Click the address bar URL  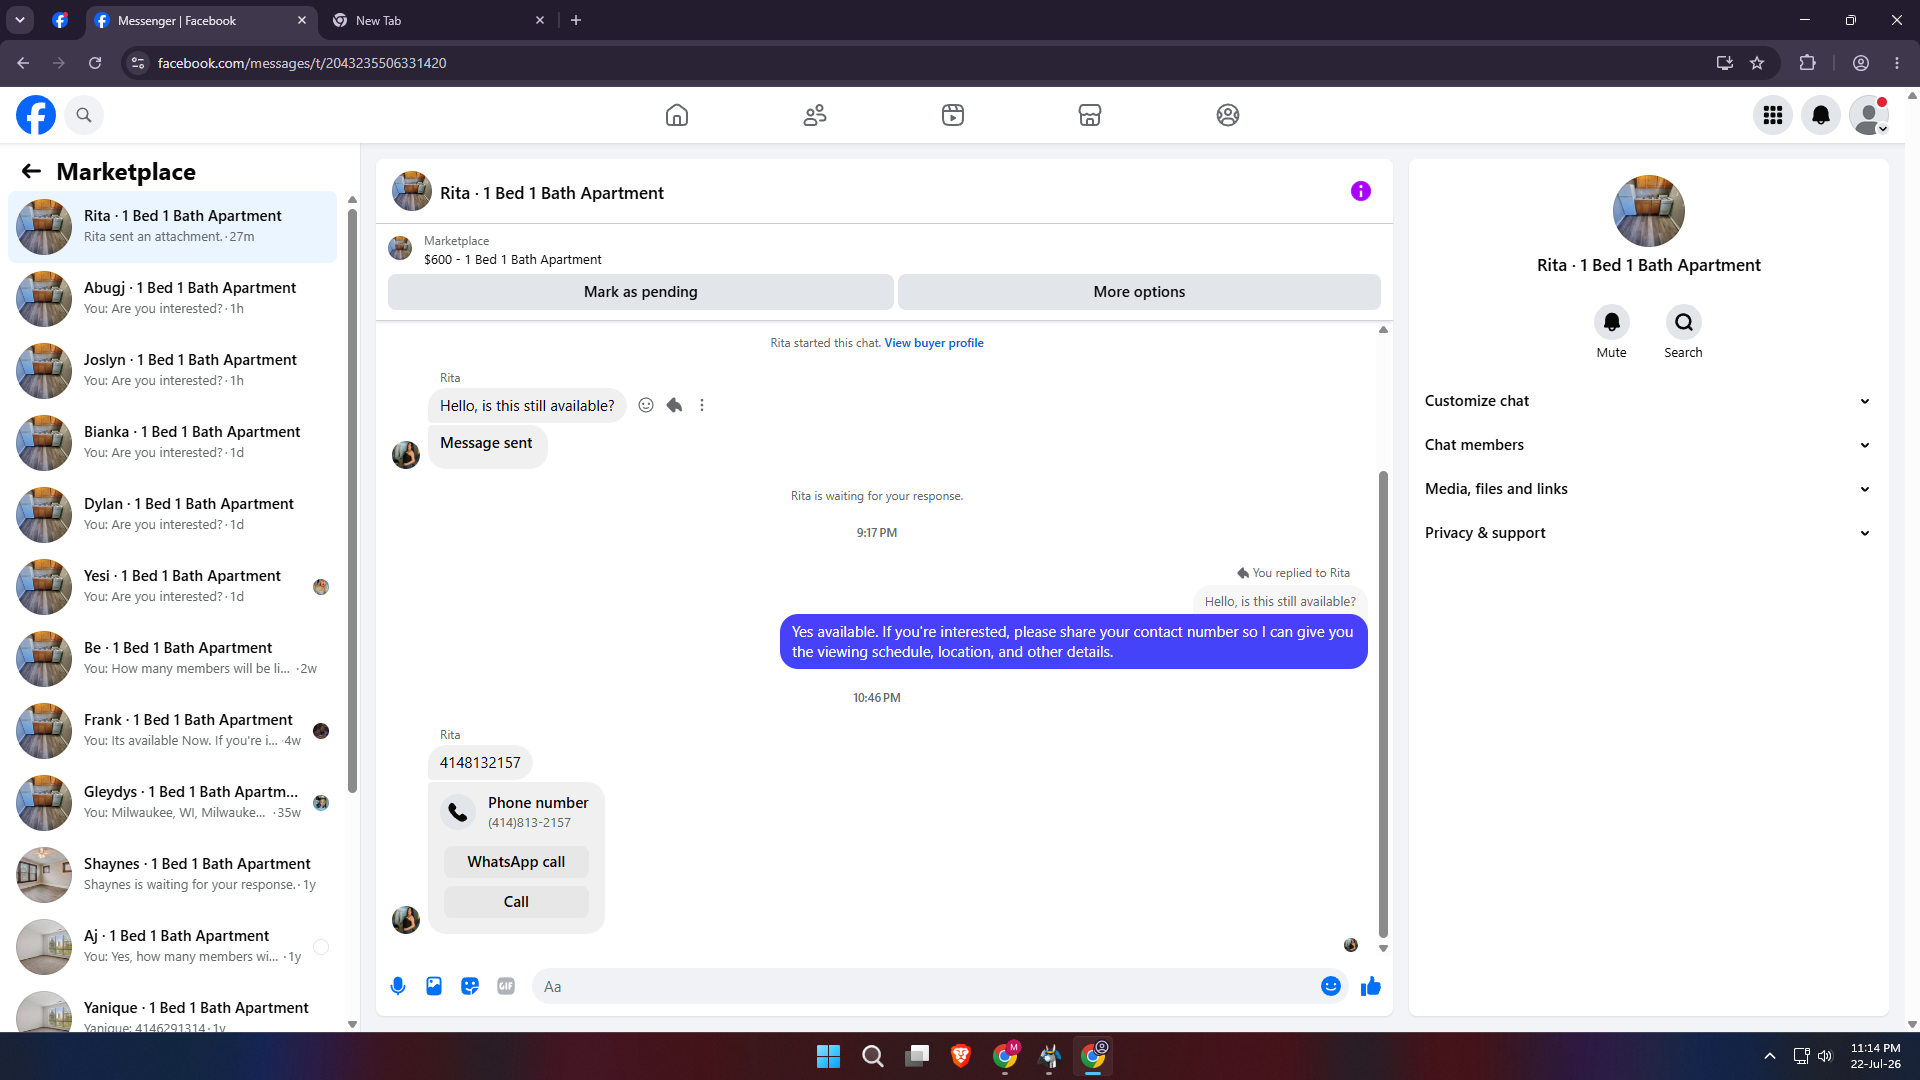tap(302, 63)
